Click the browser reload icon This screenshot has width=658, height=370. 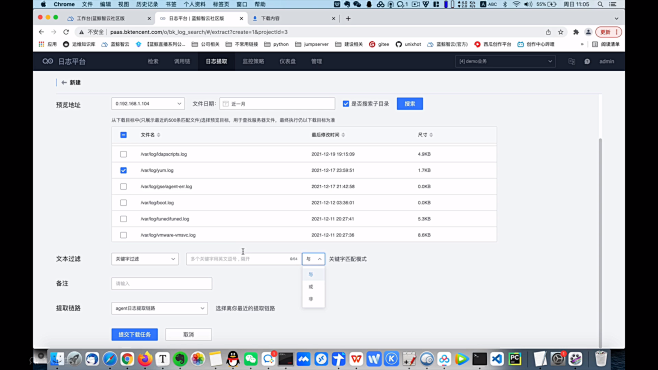tap(66, 32)
